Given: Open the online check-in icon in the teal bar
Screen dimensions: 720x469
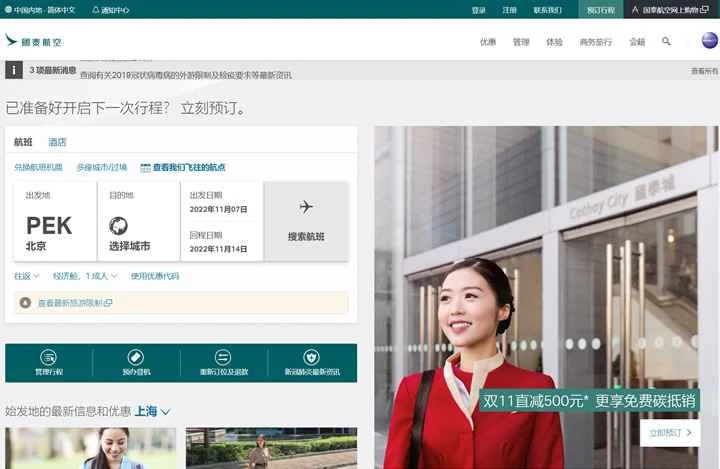Looking at the screenshot, I should tap(136, 357).
